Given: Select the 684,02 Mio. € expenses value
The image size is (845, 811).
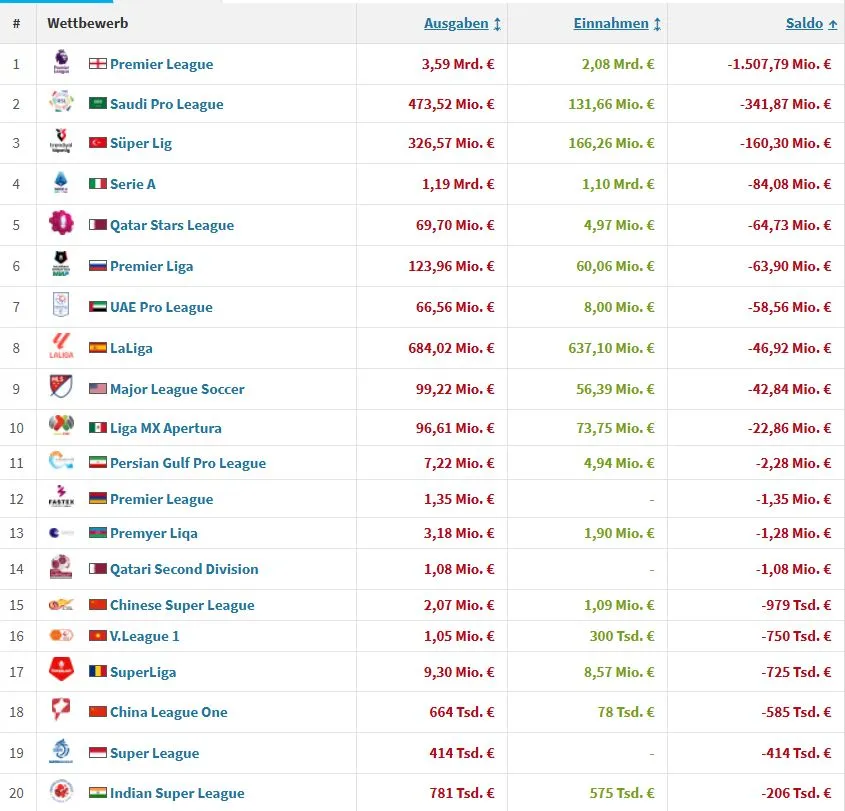Looking at the screenshot, I should click(x=451, y=348).
